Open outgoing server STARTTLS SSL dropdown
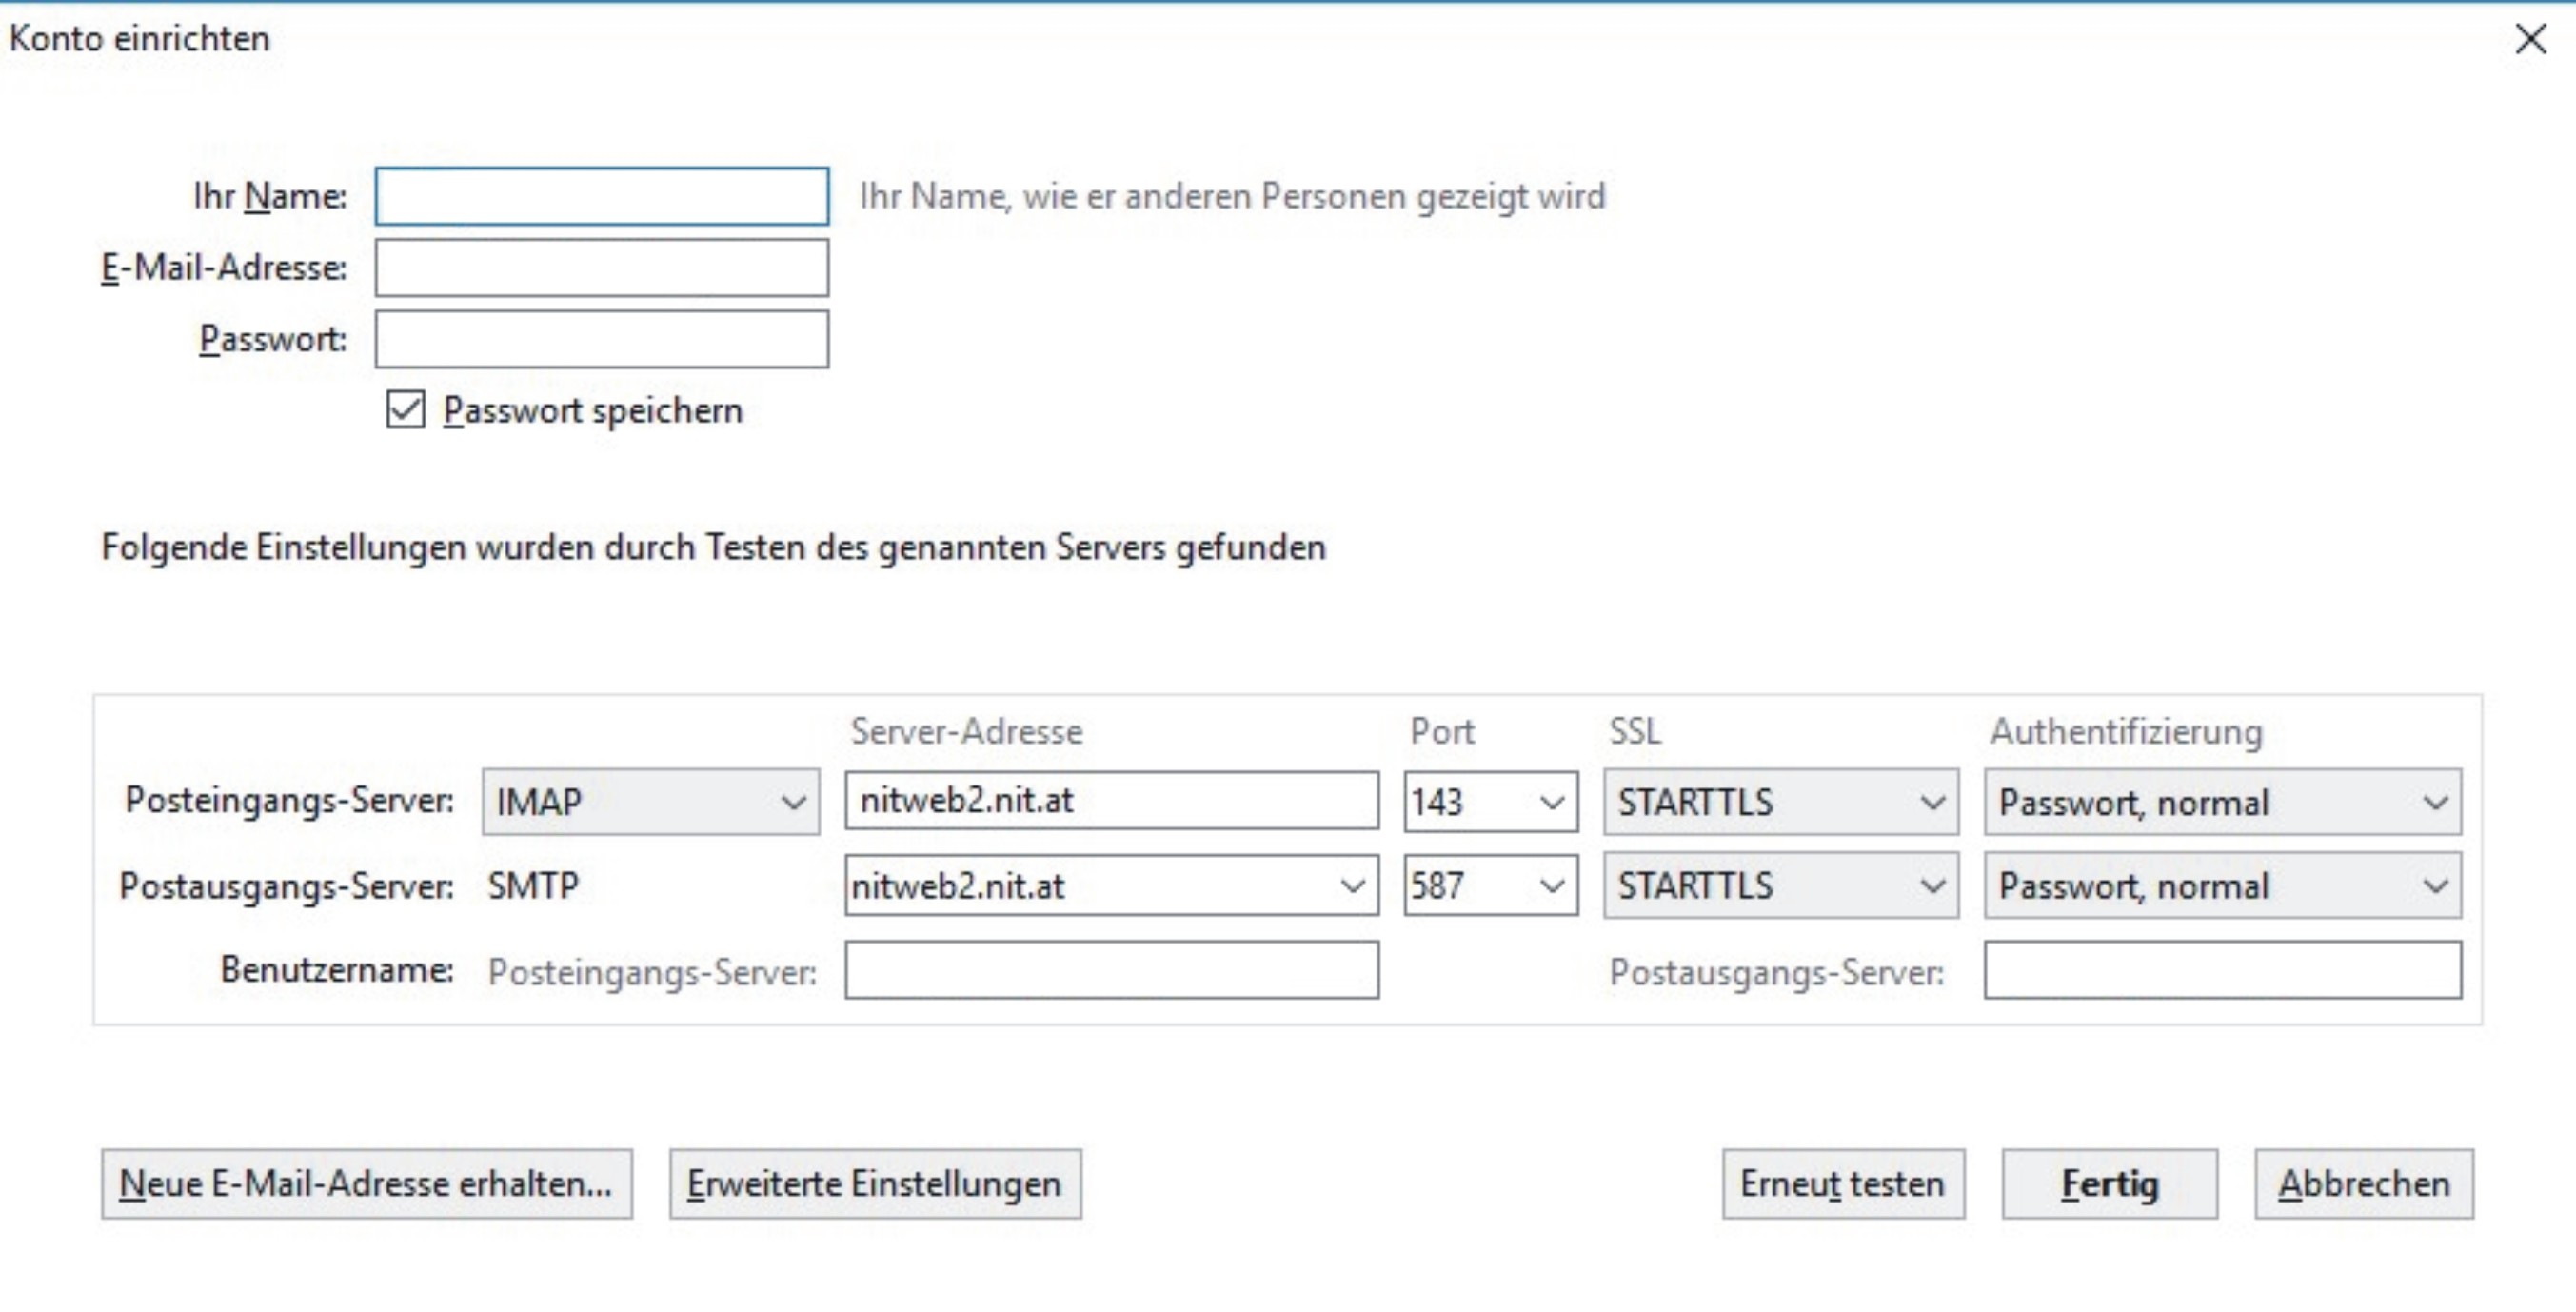This screenshot has width=2576, height=1312. click(x=1780, y=886)
